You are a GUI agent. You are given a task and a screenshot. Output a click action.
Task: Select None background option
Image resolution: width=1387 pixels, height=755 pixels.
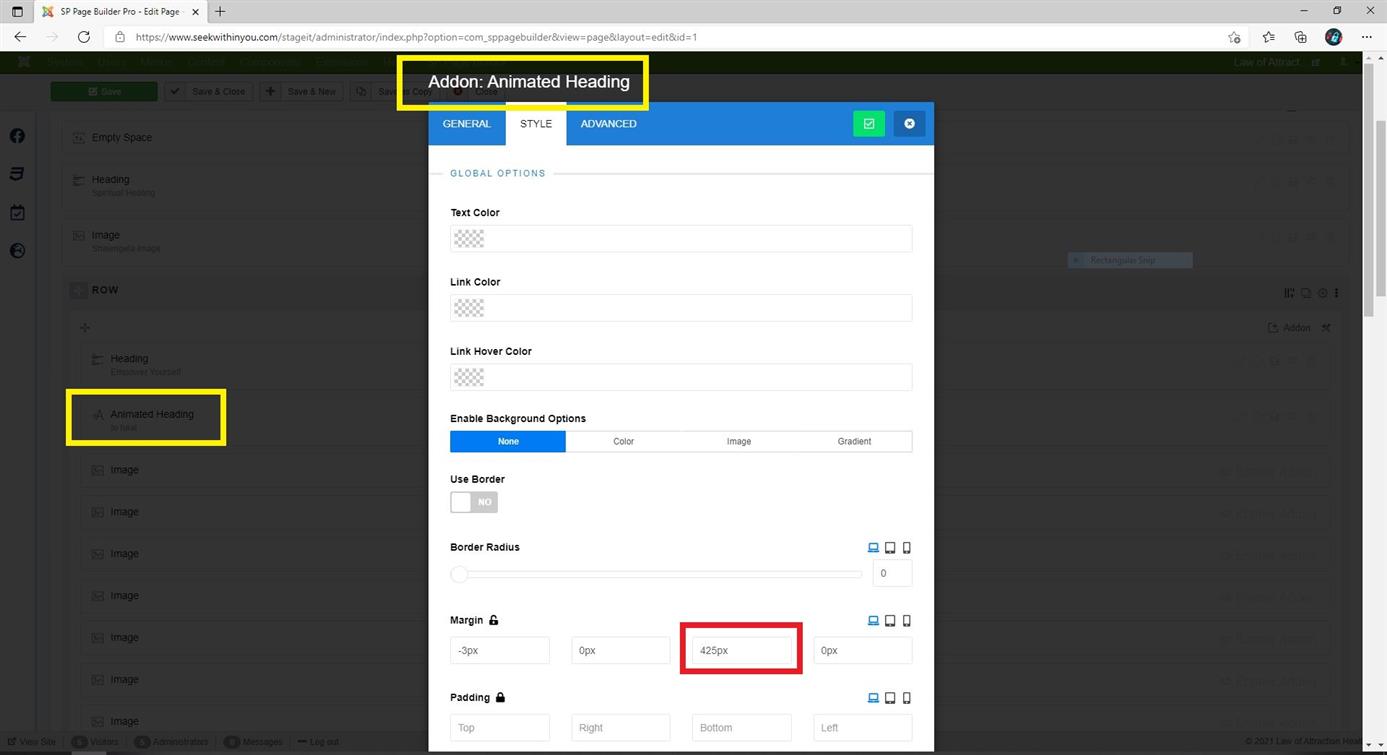(x=508, y=441)
